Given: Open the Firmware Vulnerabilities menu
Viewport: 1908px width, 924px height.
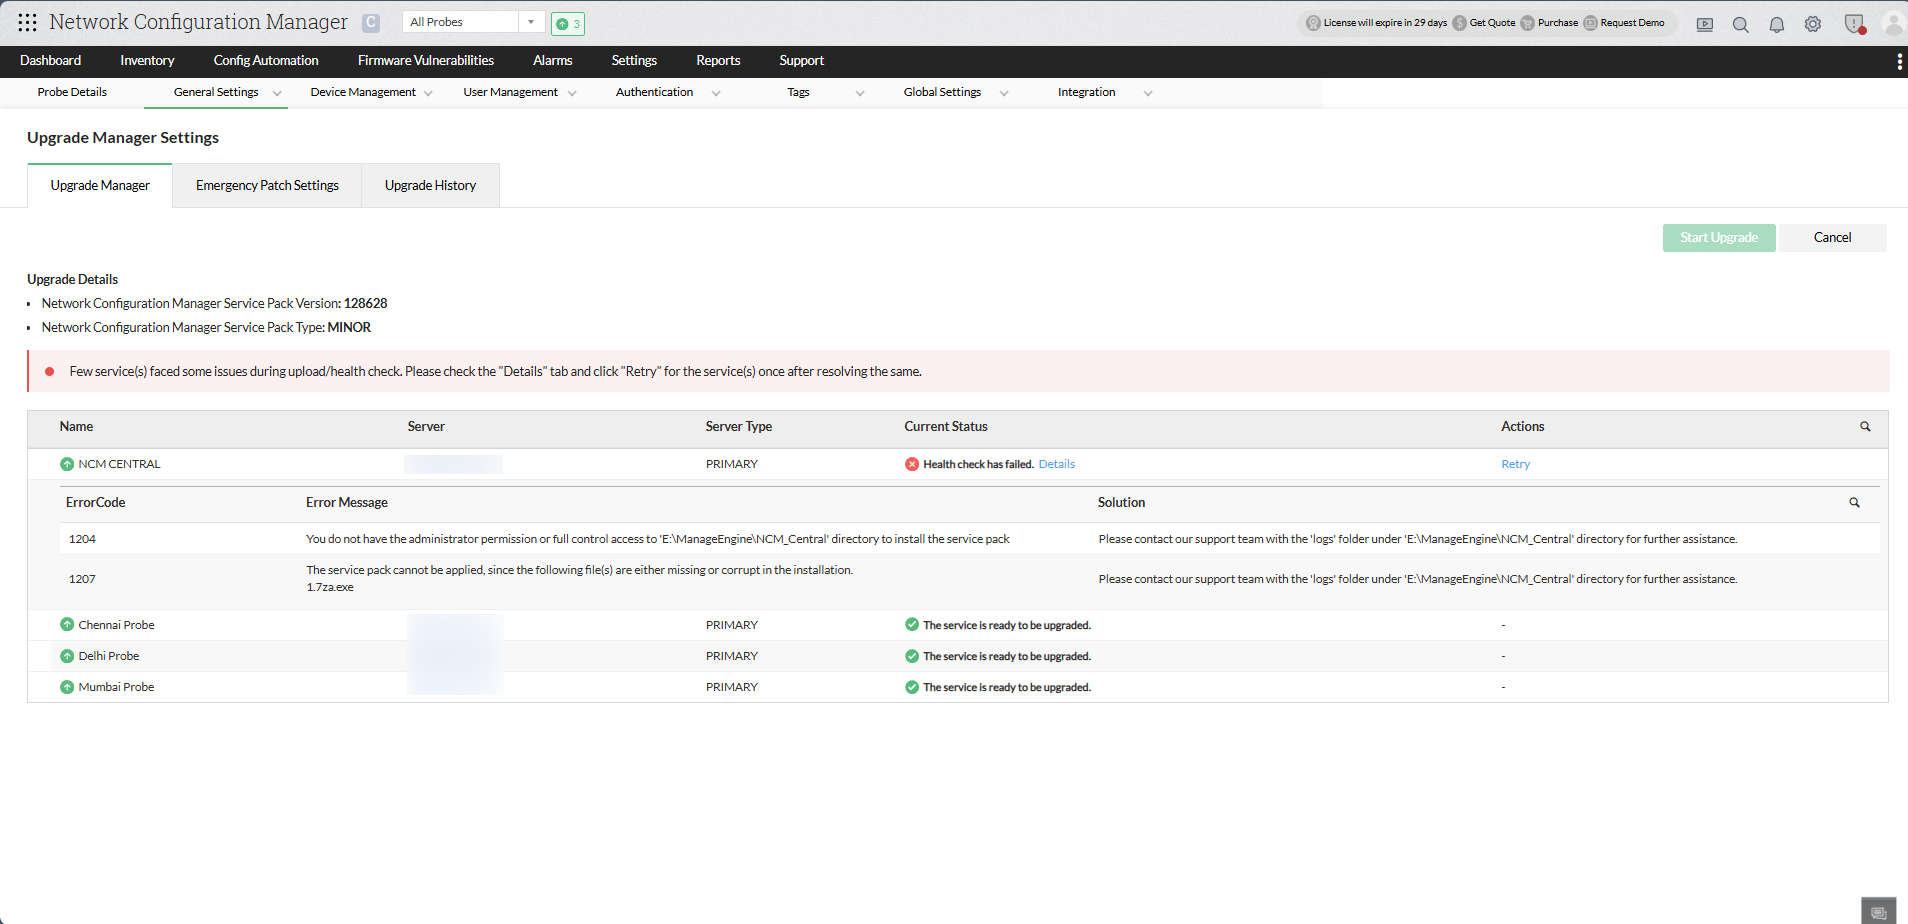Looking at the screenshot, I should point(426,61).
